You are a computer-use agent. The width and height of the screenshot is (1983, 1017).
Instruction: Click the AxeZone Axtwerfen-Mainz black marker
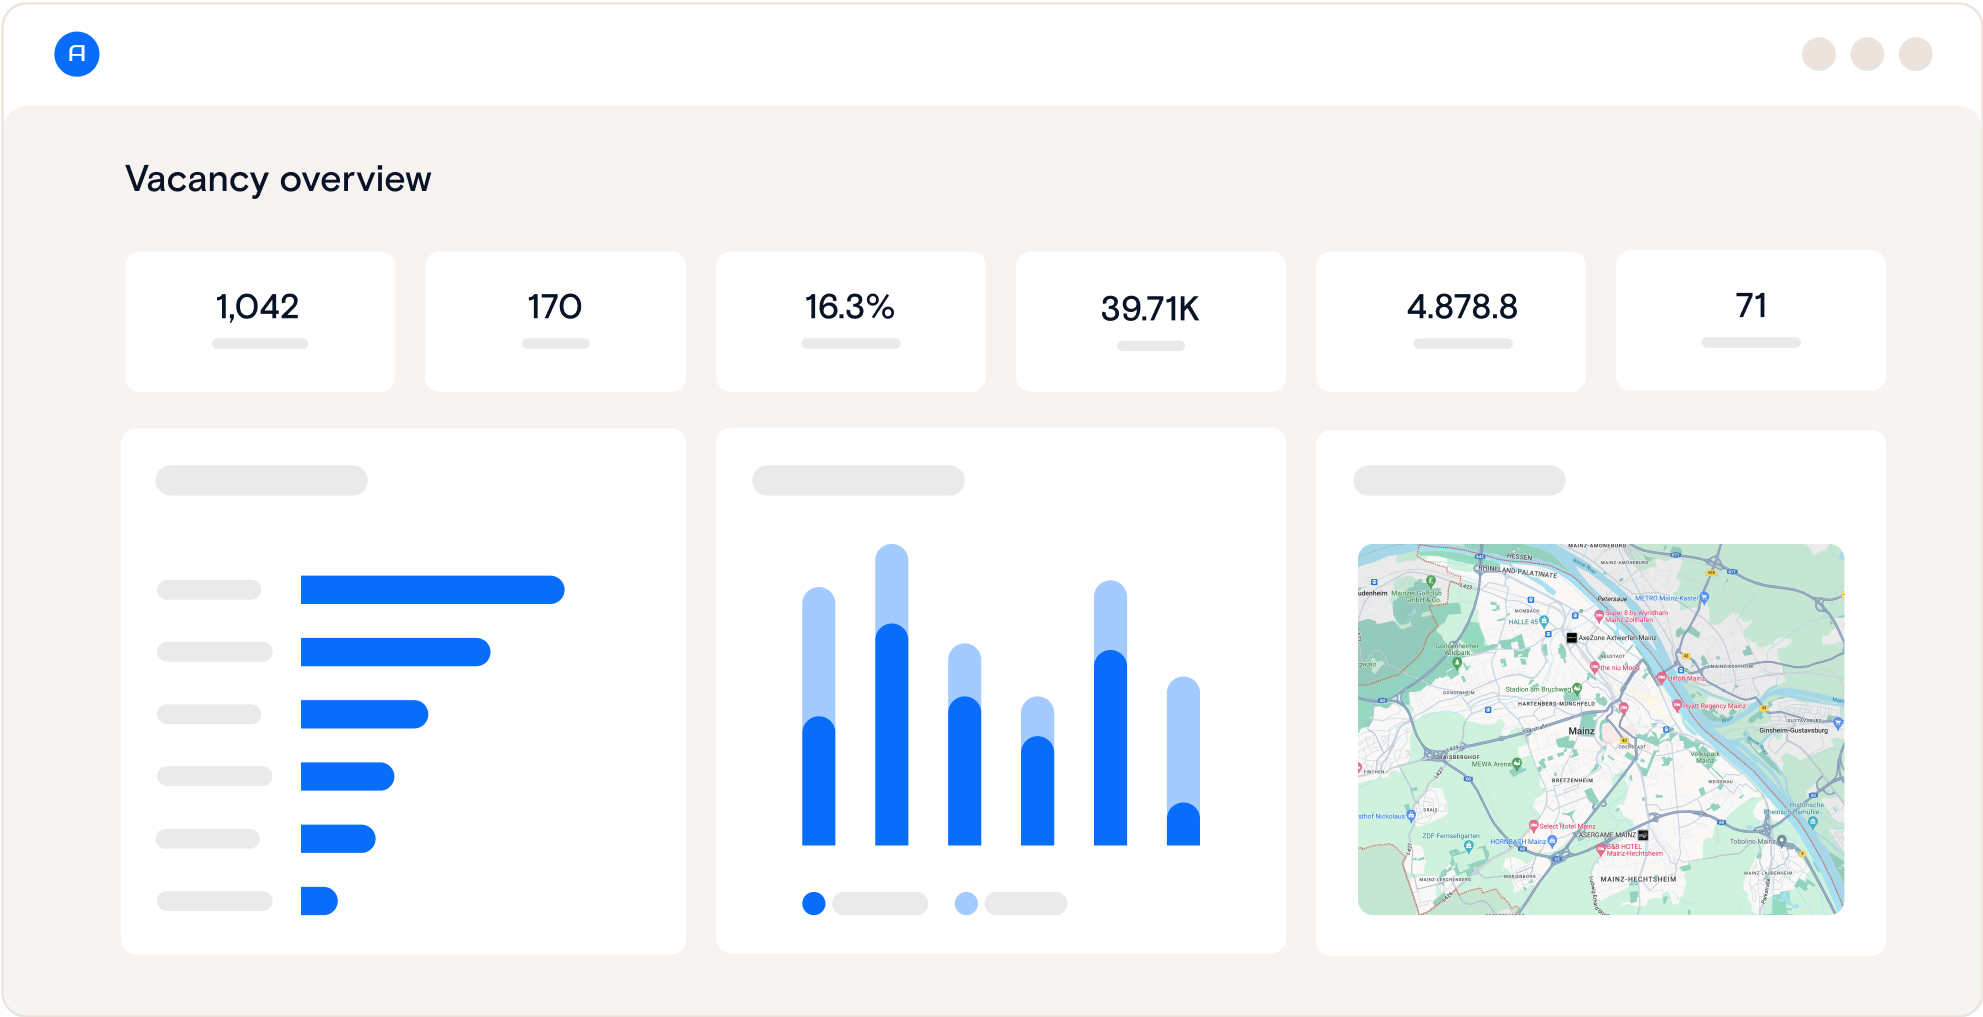click(1572, 638)
